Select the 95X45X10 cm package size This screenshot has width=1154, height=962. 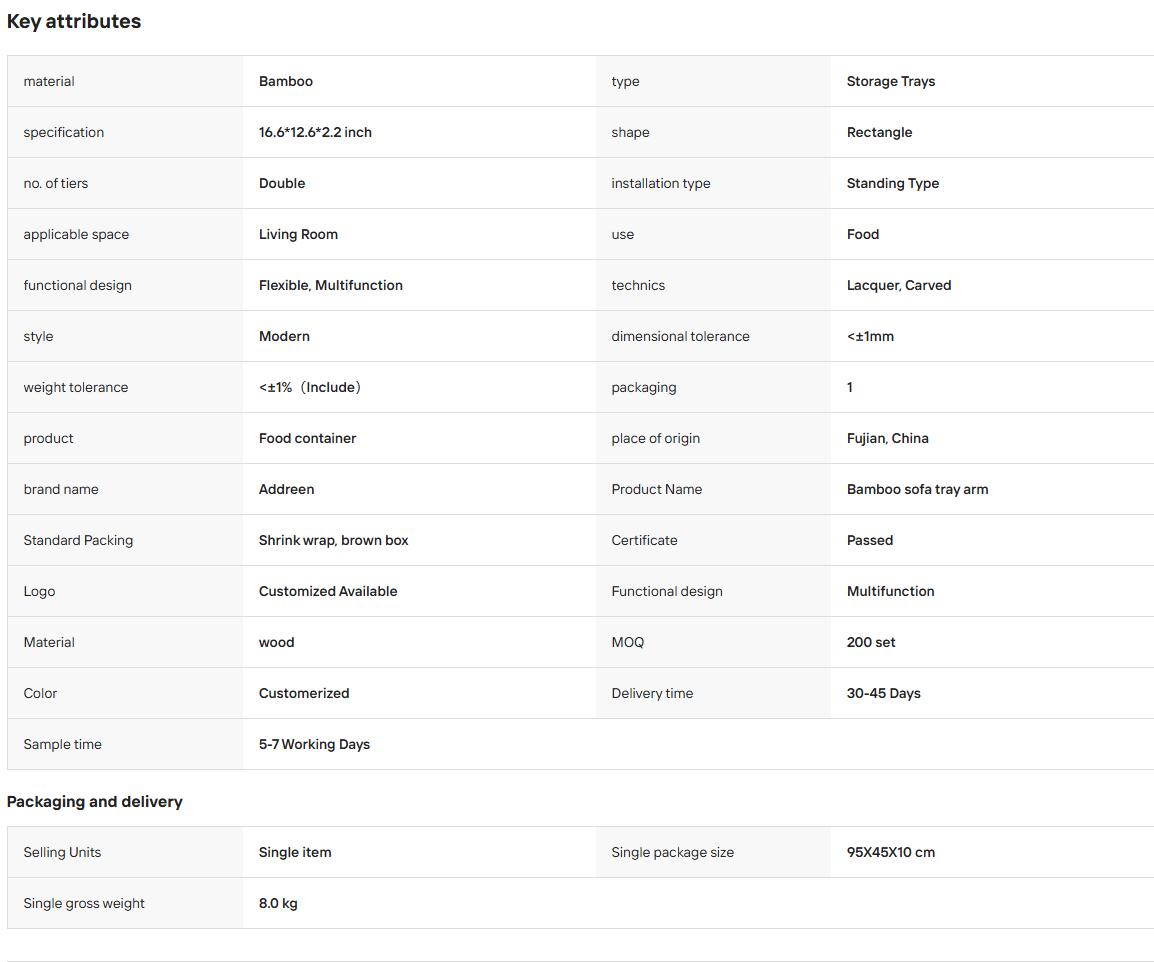pos(891,852)
